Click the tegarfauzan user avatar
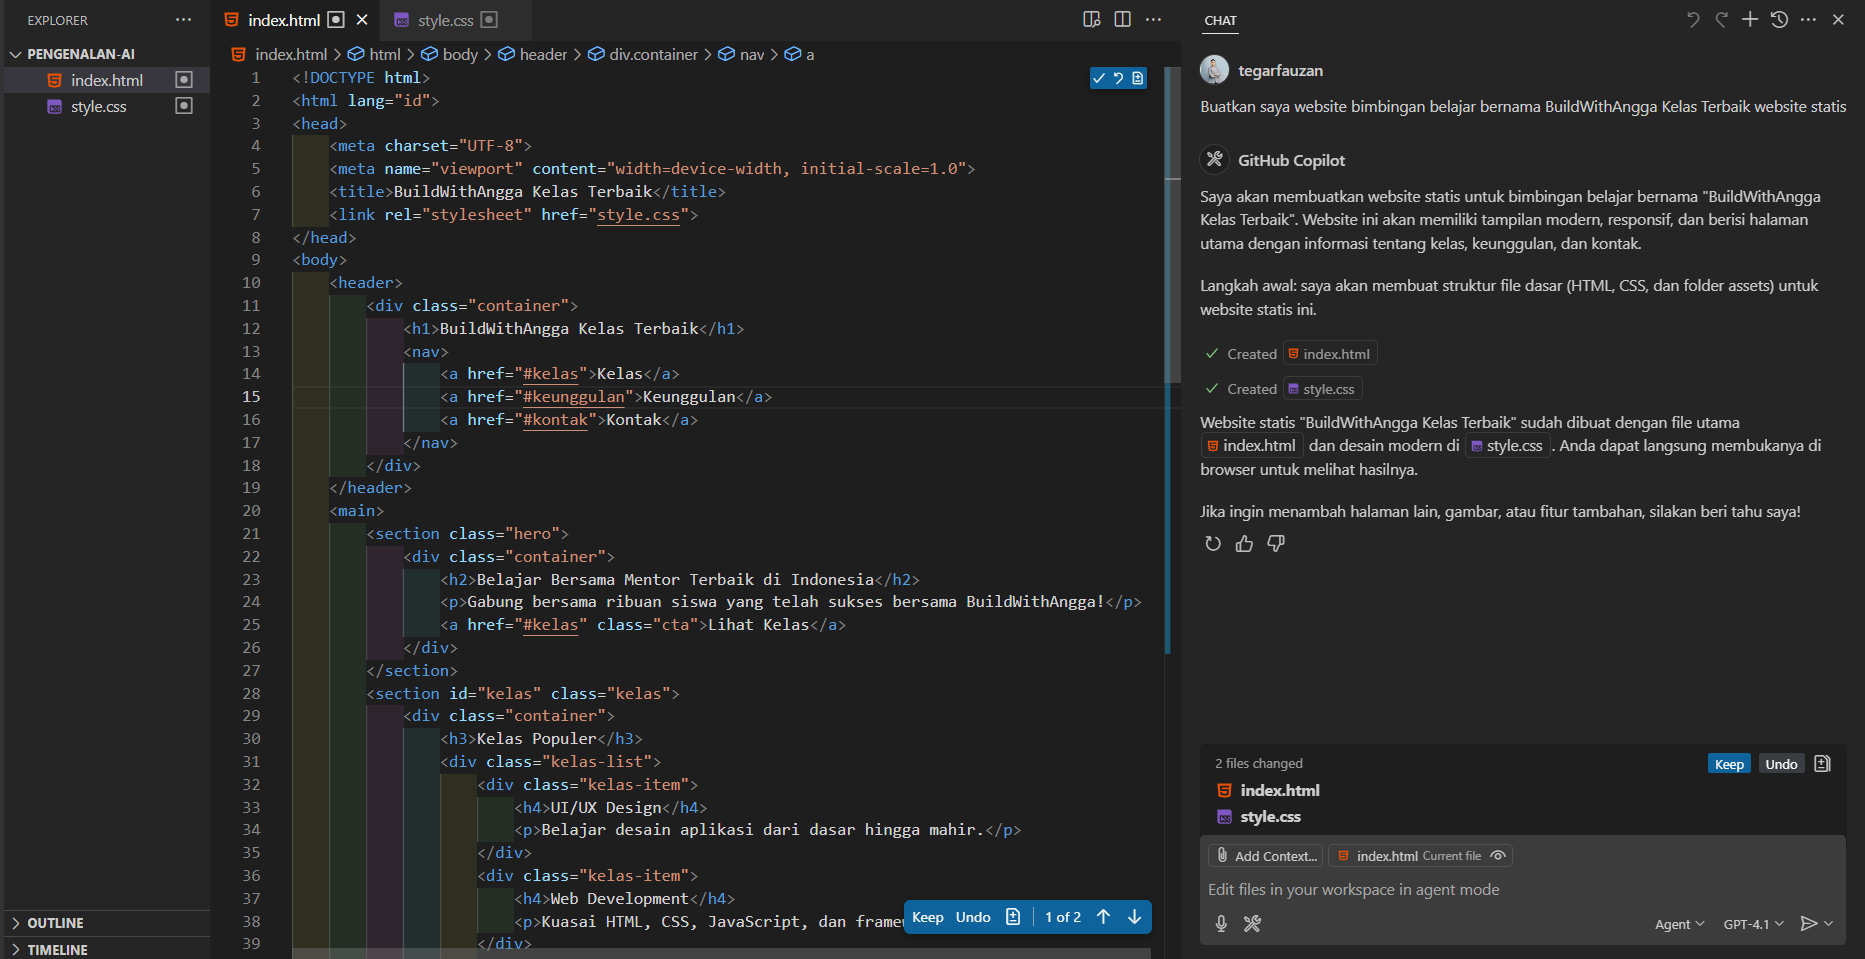The height and width of the screenshot is (959, 1865). 1214,70
